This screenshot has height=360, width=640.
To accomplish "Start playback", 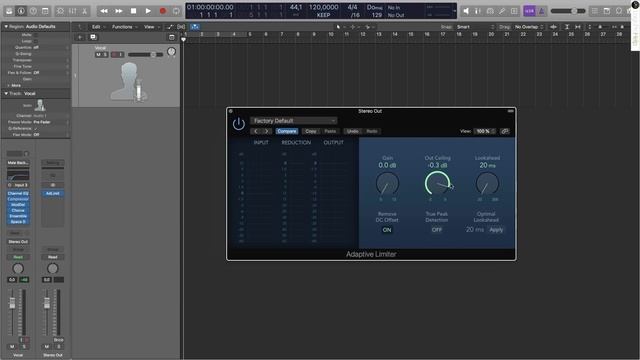I will (x=148, y=11).
